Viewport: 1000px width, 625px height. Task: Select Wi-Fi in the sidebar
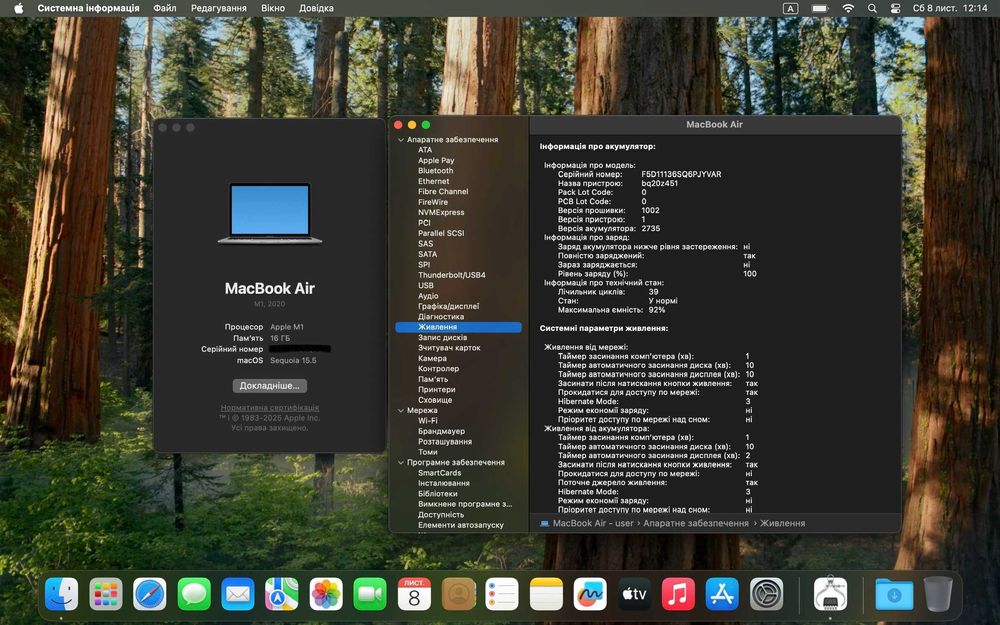[427, 421]
